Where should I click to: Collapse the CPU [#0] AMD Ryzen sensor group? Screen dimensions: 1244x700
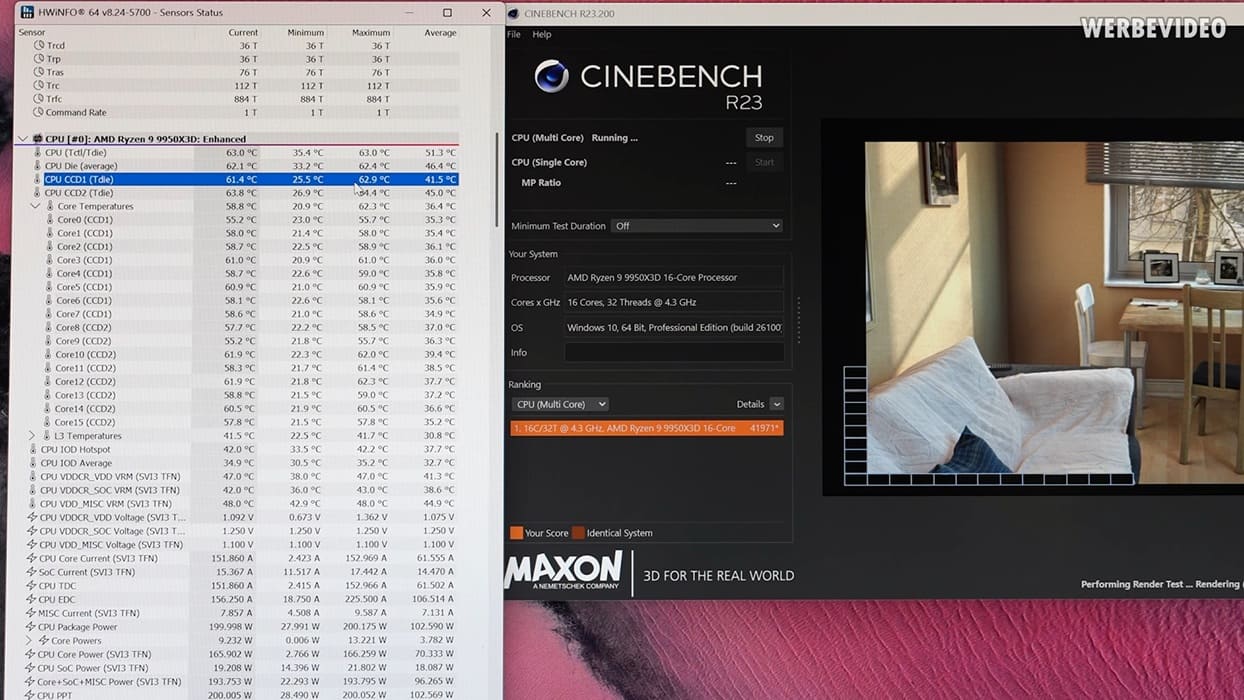pos(23,139)
